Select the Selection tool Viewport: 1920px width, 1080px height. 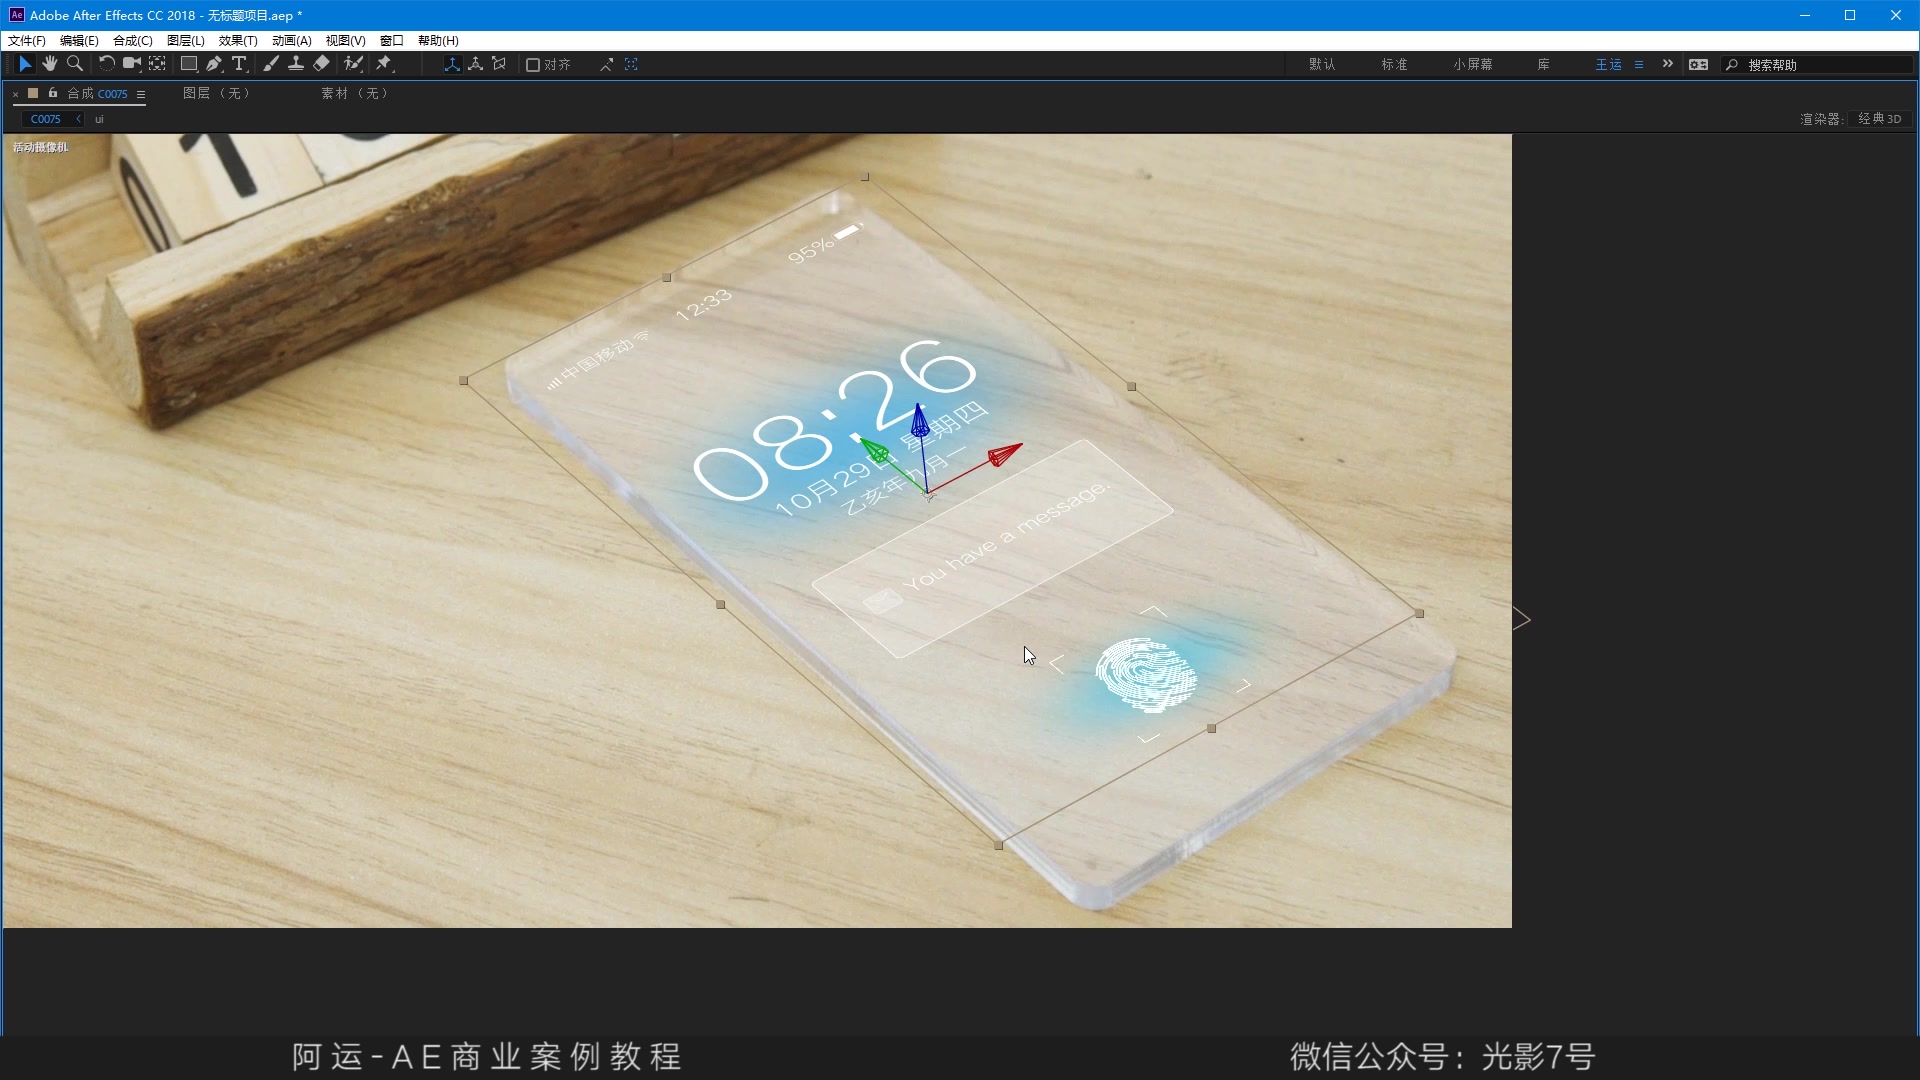(x=22, y=63)
